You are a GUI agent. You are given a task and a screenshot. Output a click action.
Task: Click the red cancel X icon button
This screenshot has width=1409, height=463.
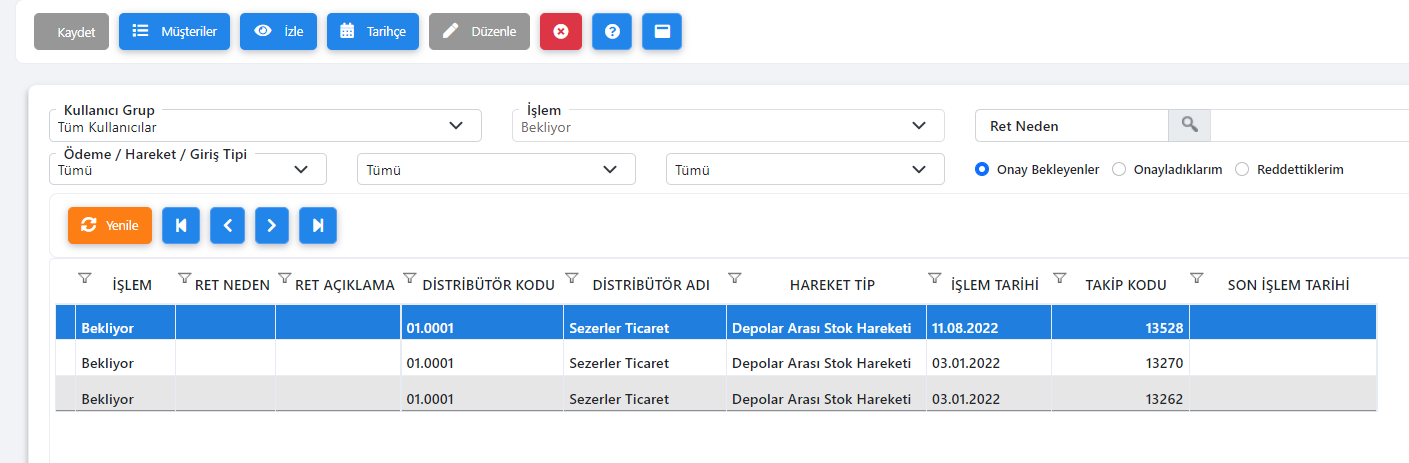(x=561, y=32)
